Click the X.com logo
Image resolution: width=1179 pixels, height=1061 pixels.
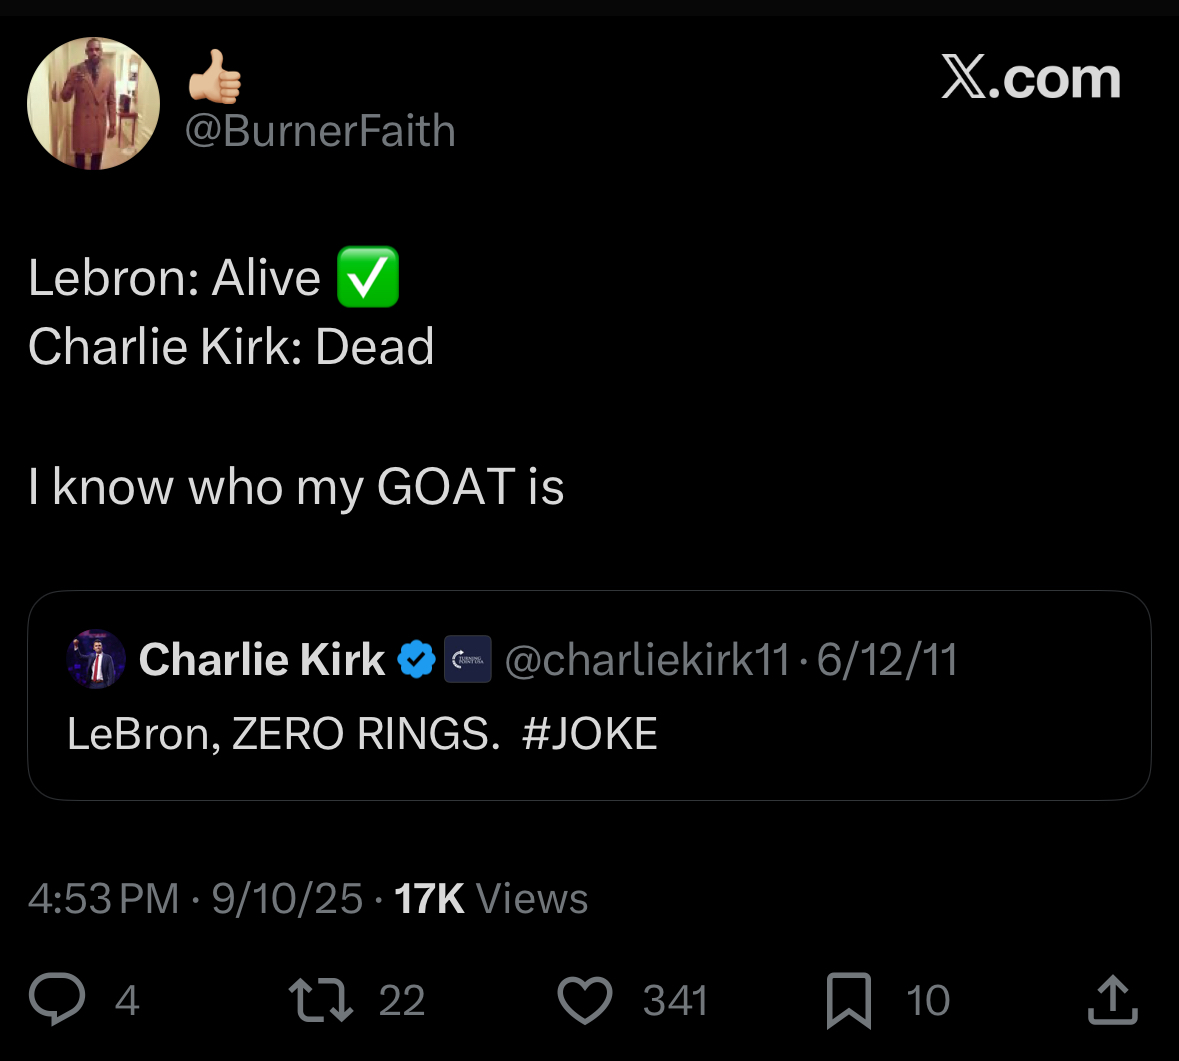pyautogui.click(x=1030, y=78)
